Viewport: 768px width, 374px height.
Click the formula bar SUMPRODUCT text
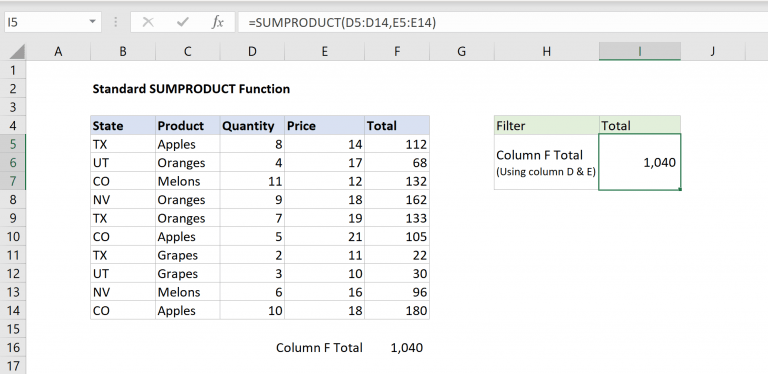(x=342, y=22)
